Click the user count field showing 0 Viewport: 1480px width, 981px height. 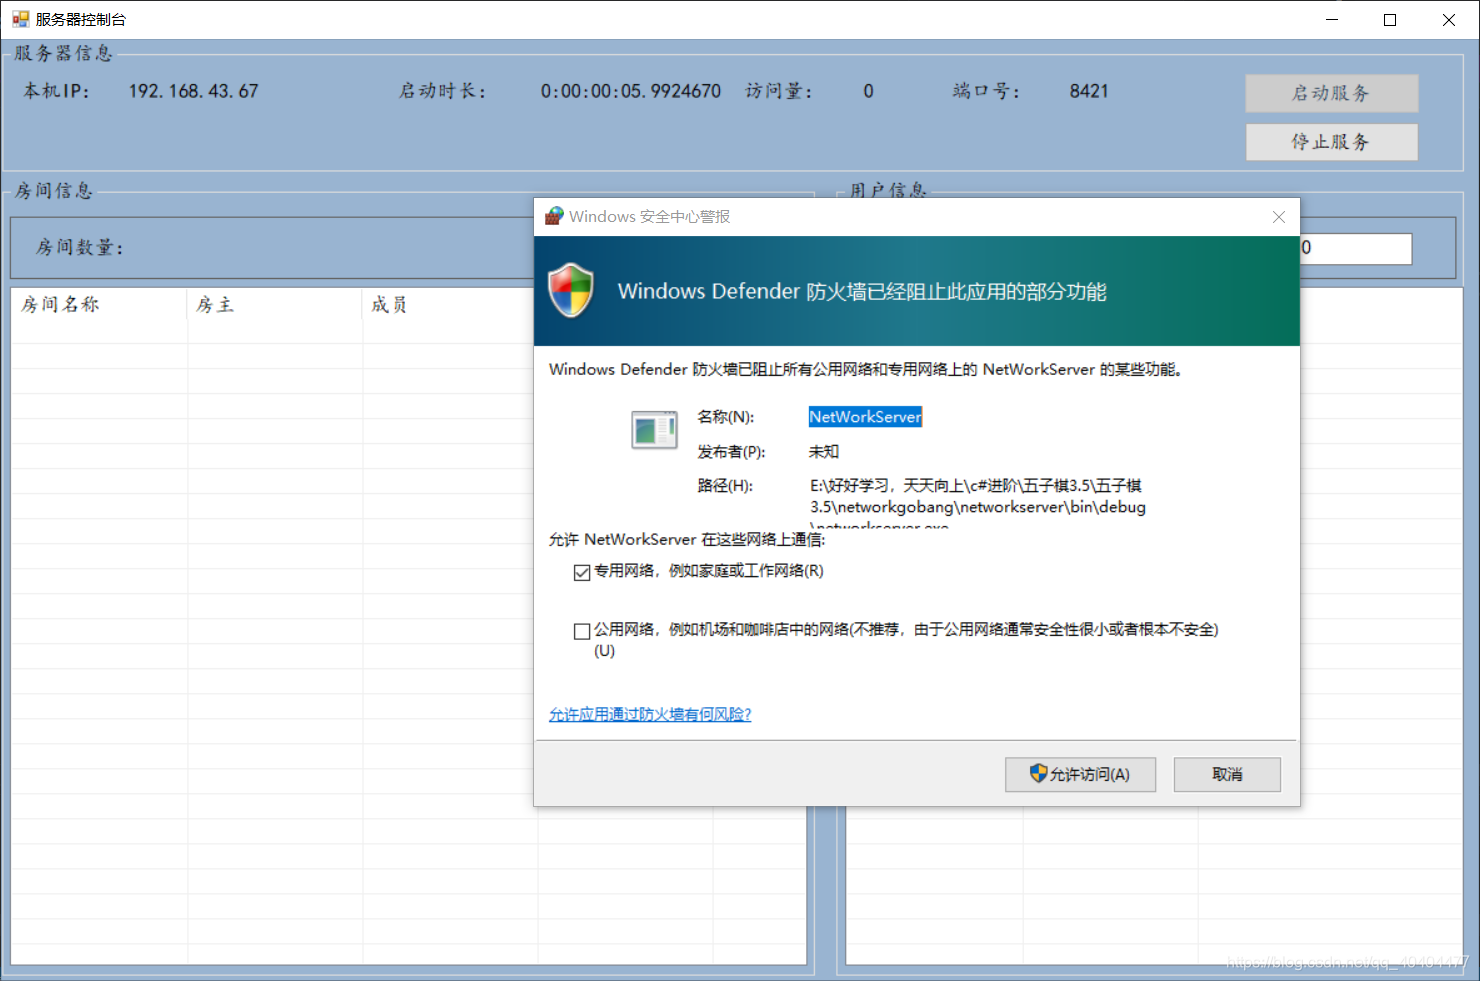point(1355,248)
